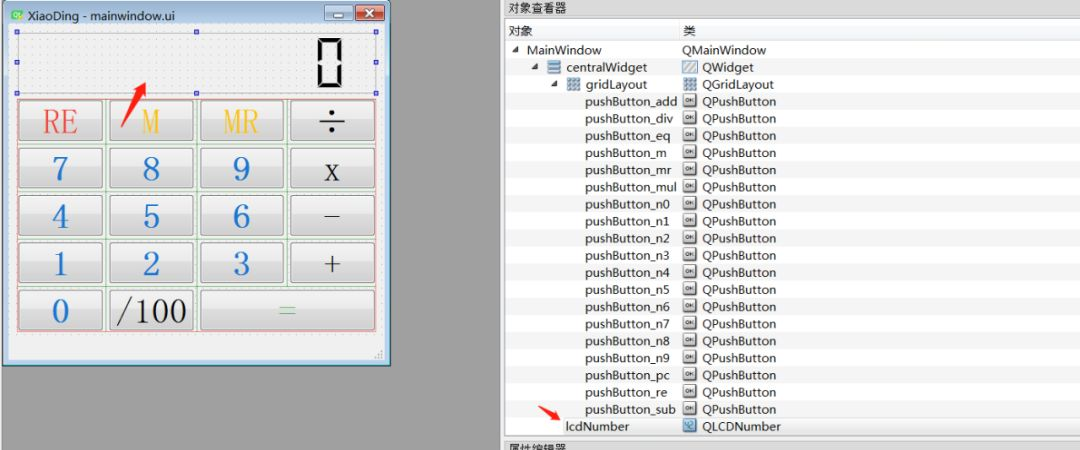This screenshot has height=450, width=1080.
Task: Select the LCD number display widget
Action: click(x=196, y=62)
